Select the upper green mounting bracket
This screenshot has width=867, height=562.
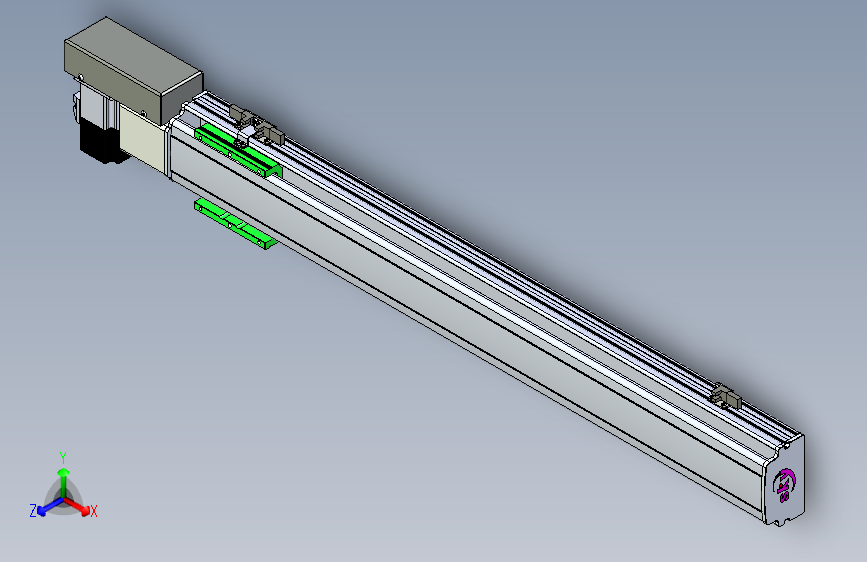click(238, 151)
